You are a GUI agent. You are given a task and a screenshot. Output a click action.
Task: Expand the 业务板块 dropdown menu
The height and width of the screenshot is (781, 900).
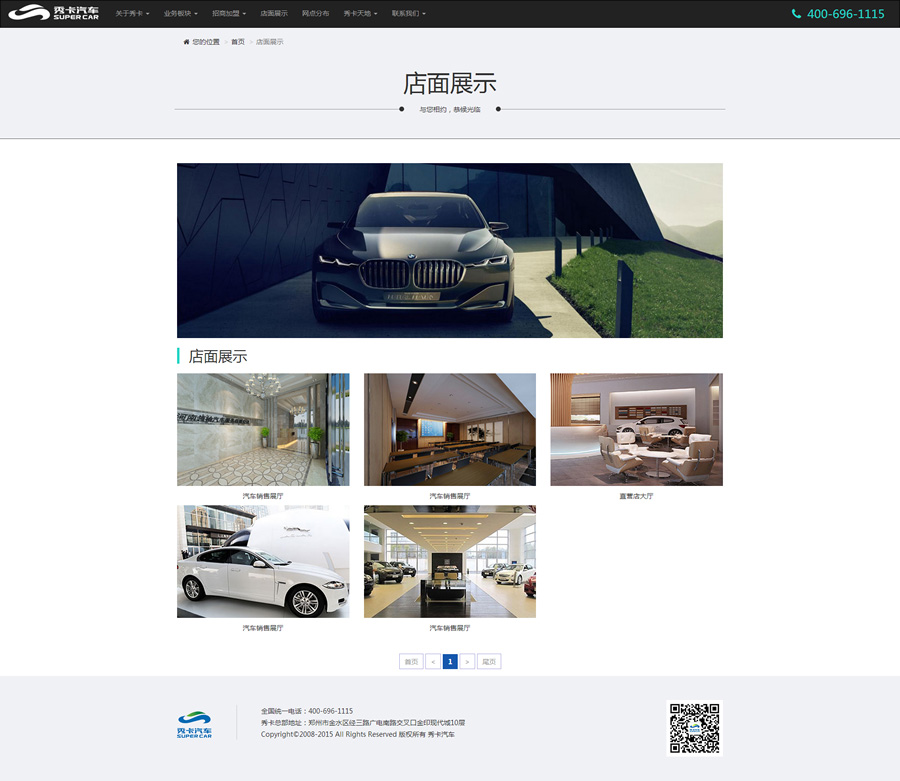(x=180, y=13)
